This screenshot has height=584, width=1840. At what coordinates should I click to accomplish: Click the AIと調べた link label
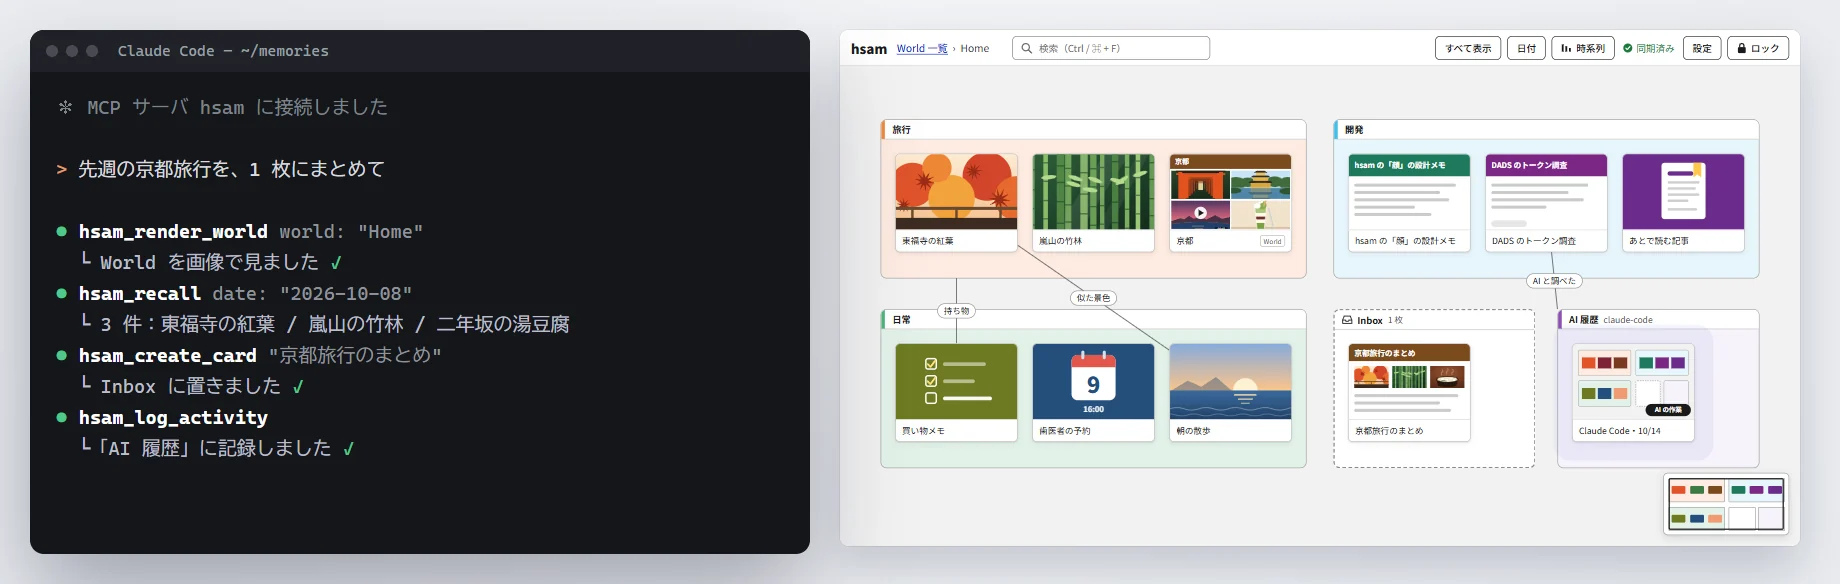pos(1554,281)
